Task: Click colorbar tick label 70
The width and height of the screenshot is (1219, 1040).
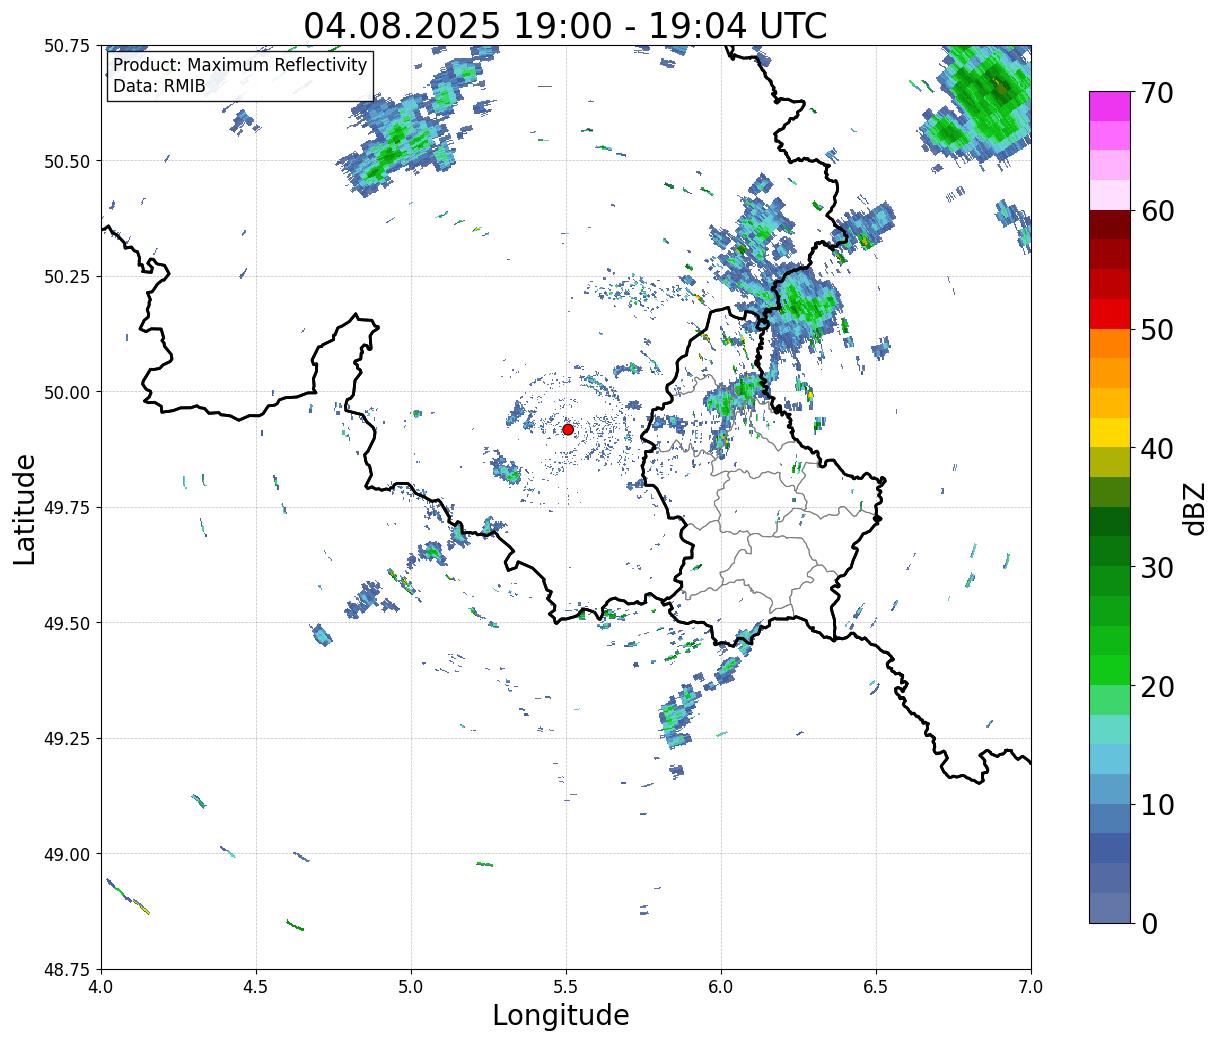Action: pyautogui.click(x=1156, y=93)
